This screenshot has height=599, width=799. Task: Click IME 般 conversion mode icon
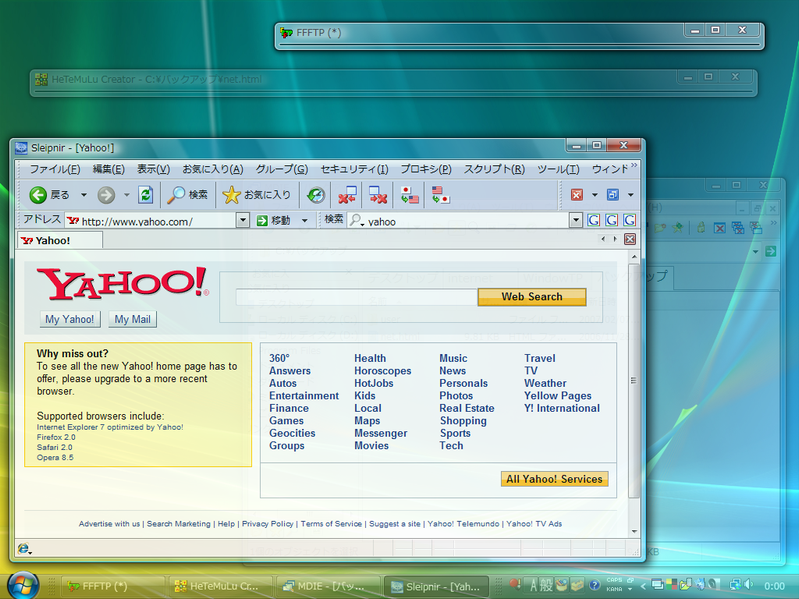(x=546, y=585)
